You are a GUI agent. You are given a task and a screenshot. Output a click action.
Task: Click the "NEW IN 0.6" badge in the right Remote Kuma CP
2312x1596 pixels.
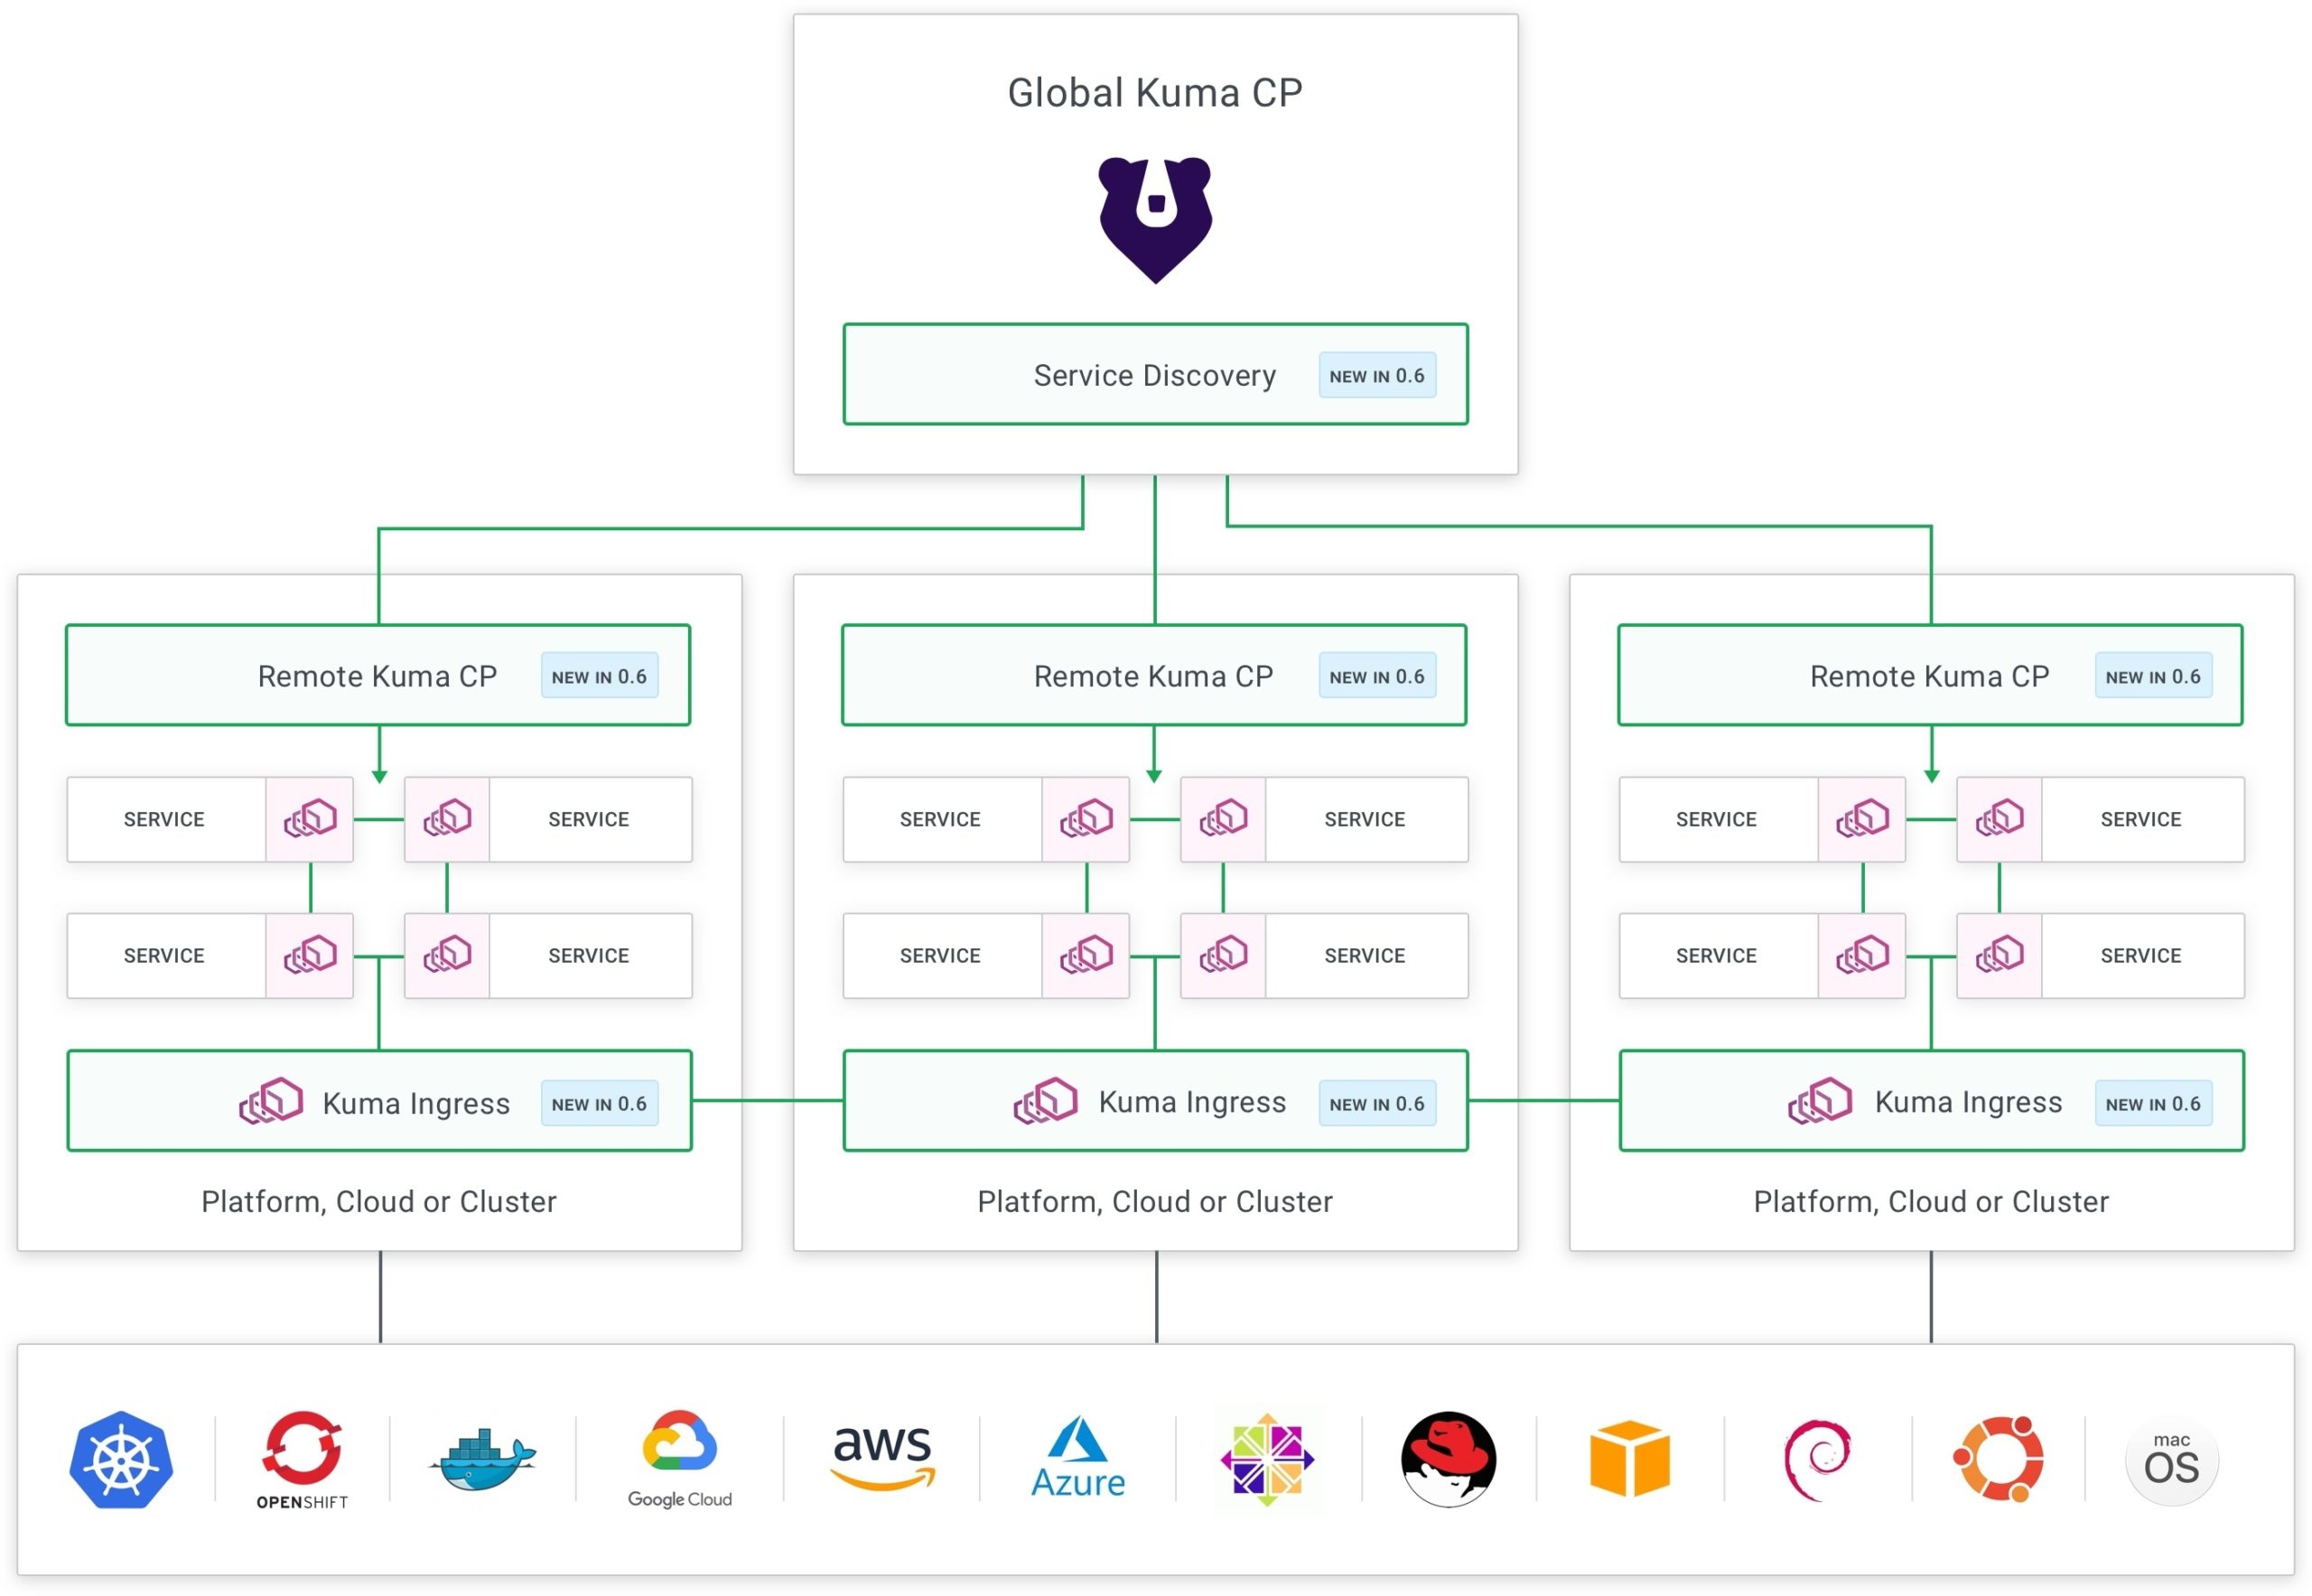(2153, 676)
